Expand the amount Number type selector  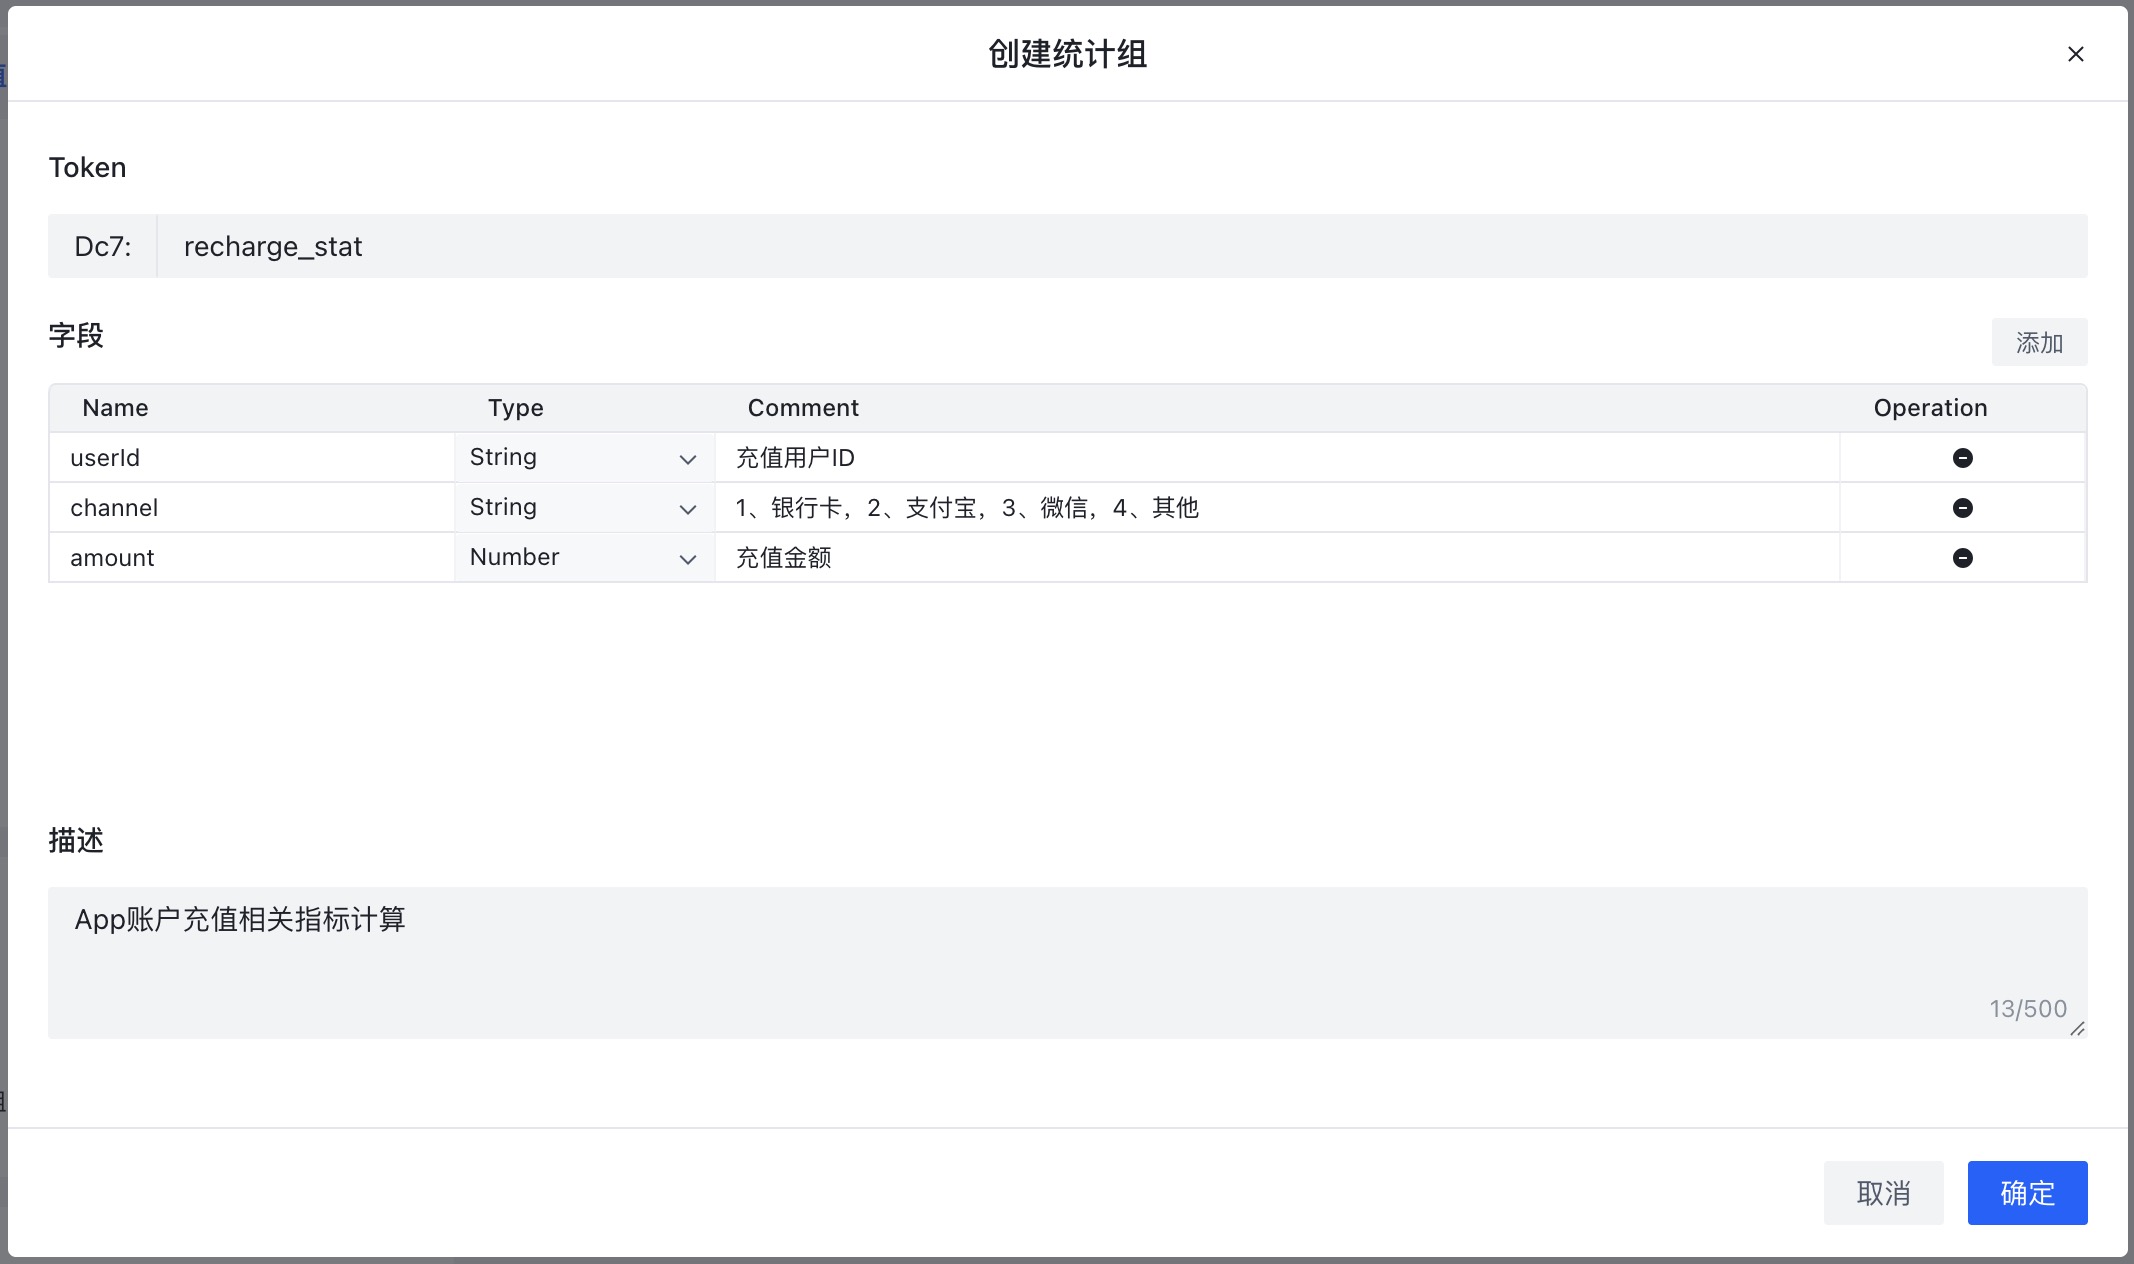tap(584, 558)
